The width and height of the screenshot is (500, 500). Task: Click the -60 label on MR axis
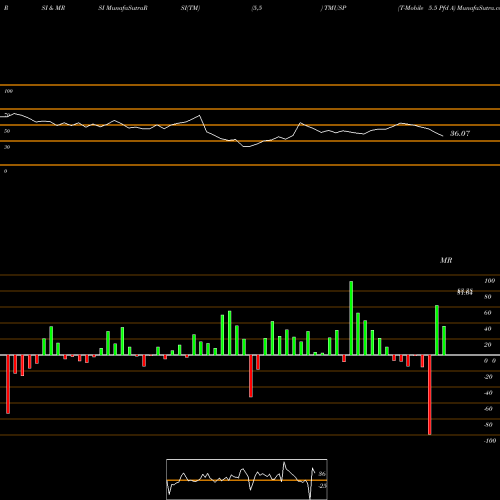click(488, 409)
